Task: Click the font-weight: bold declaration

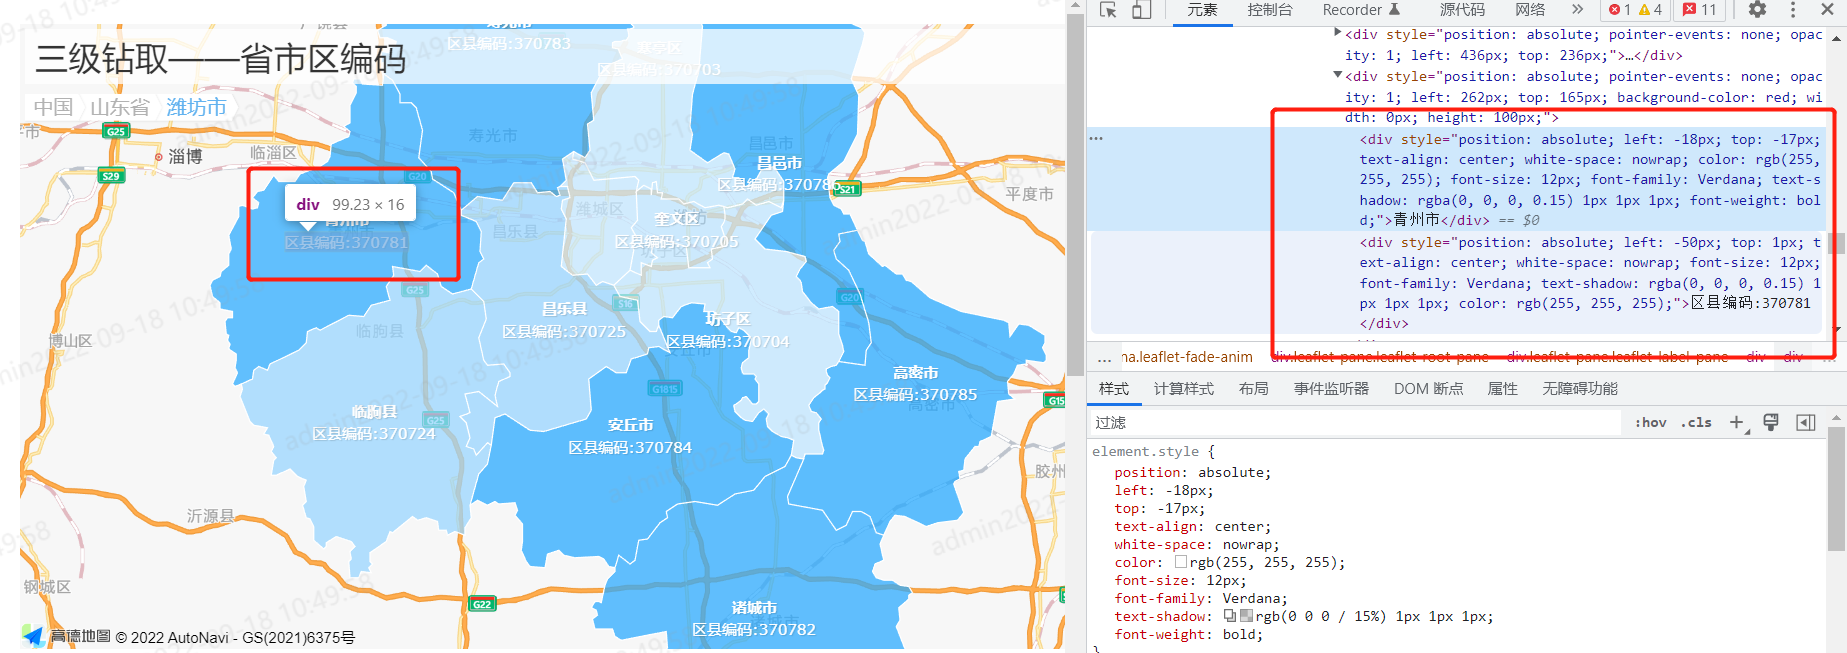Action: tap(1189, 635)
